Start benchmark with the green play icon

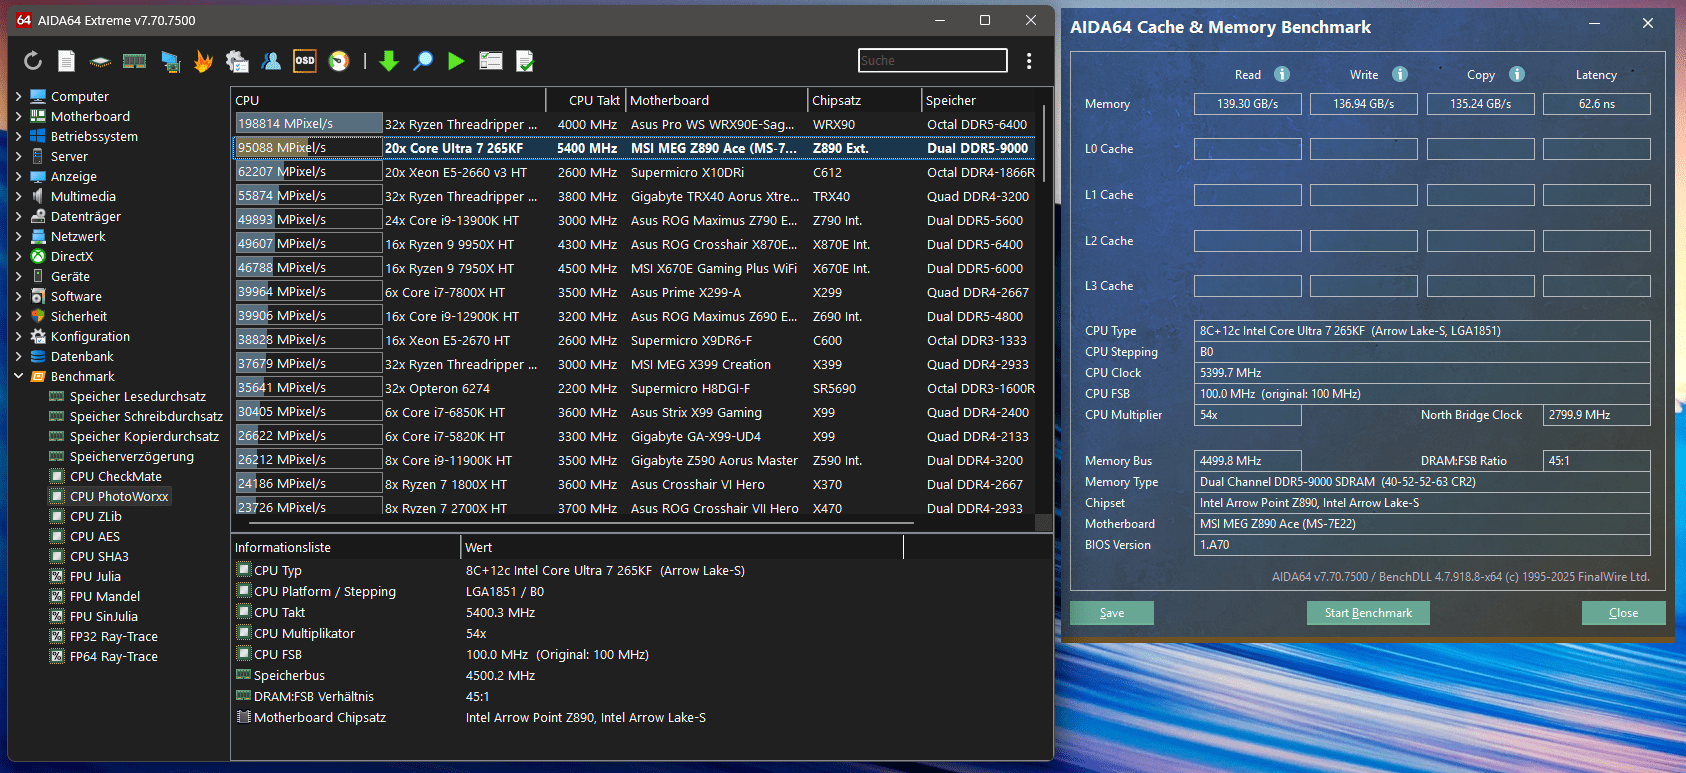click(456, 61)
